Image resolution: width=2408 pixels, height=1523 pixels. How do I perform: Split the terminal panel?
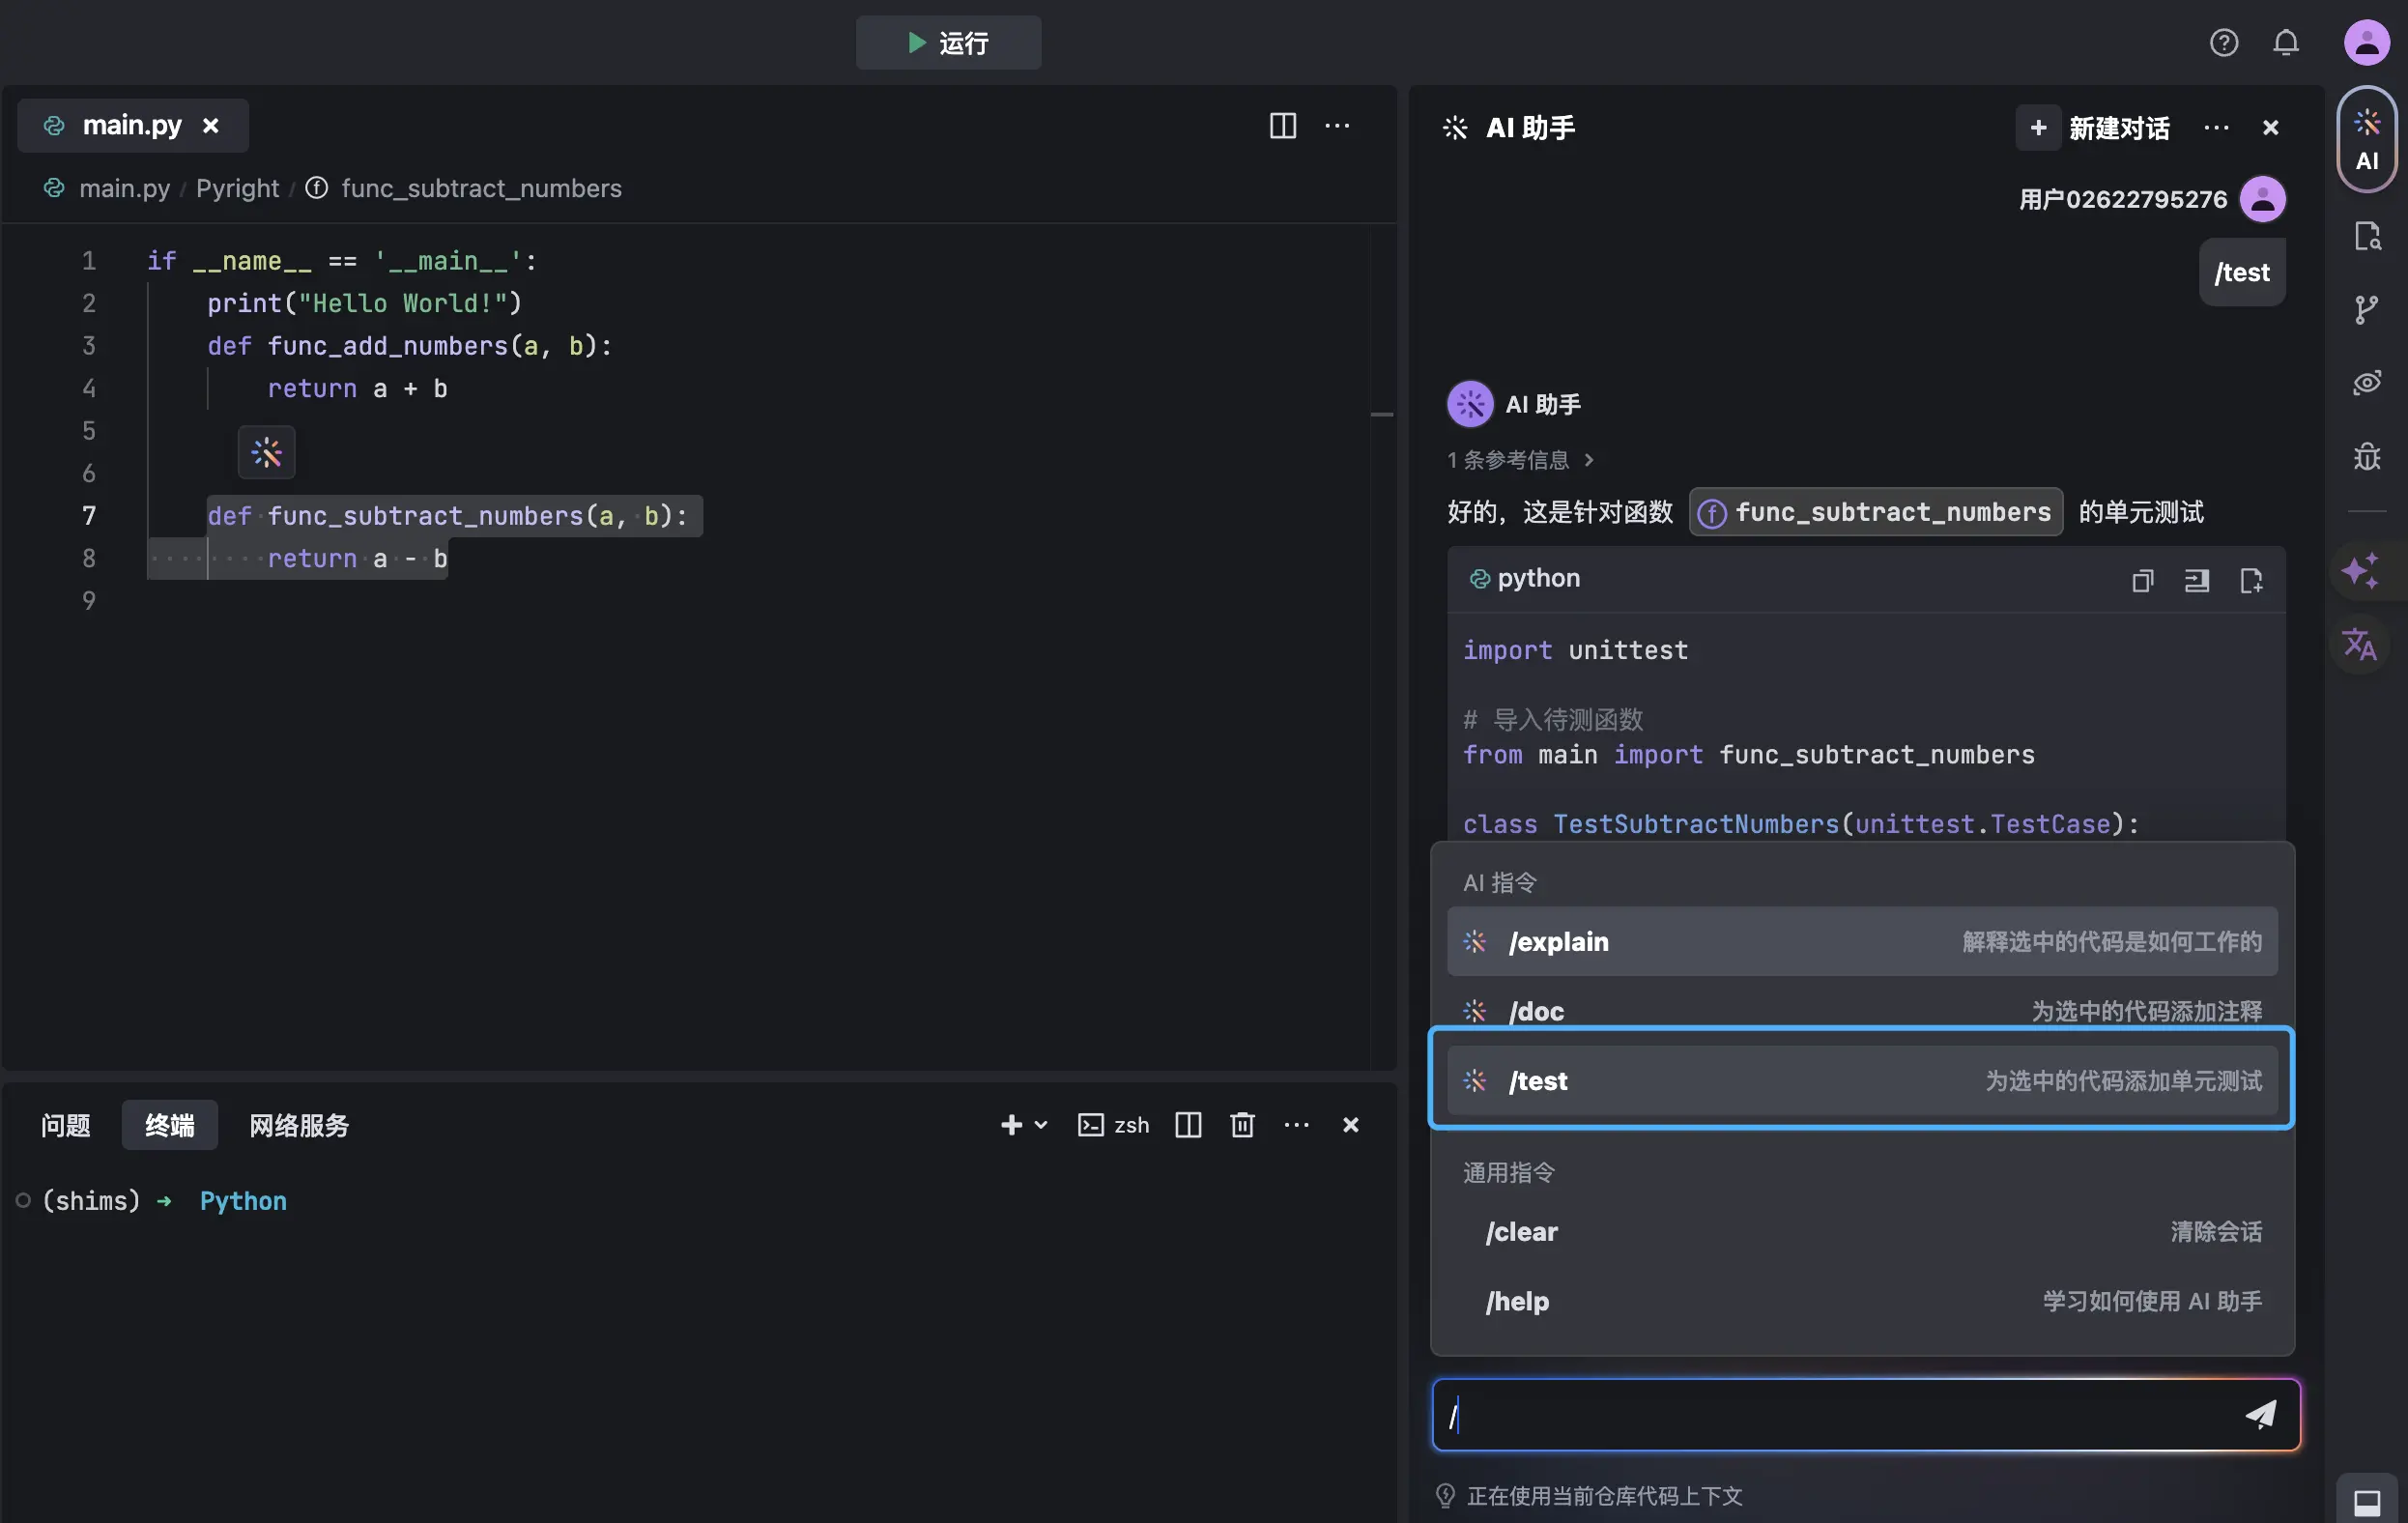(1188, 1125)
